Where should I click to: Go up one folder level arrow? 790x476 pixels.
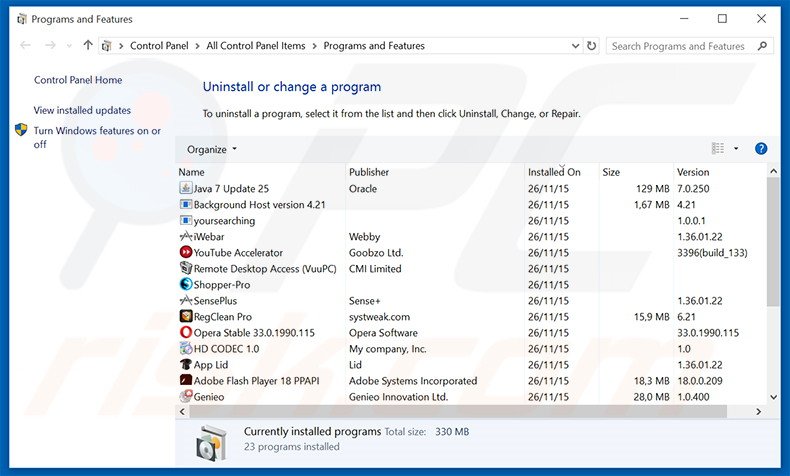[88, 45]
